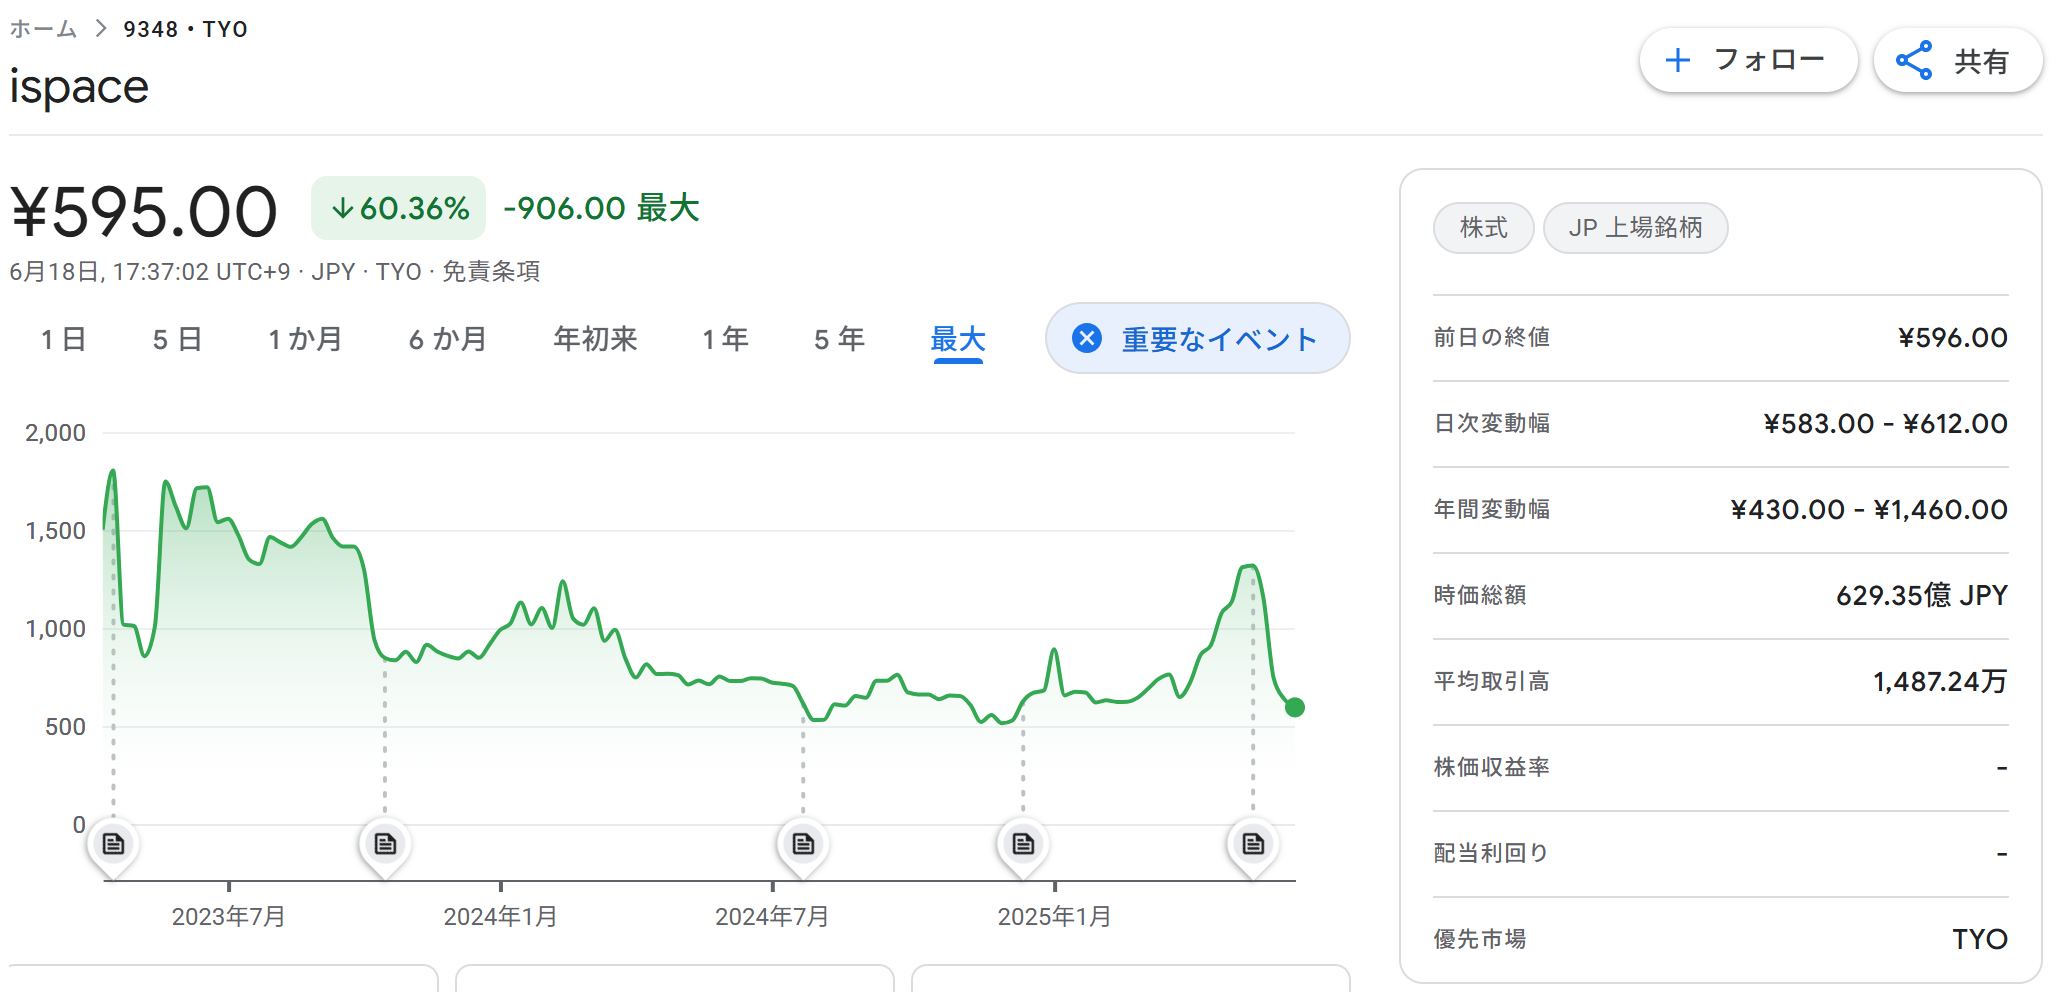Click the 2024年1月 axis label

pos(500,917)
